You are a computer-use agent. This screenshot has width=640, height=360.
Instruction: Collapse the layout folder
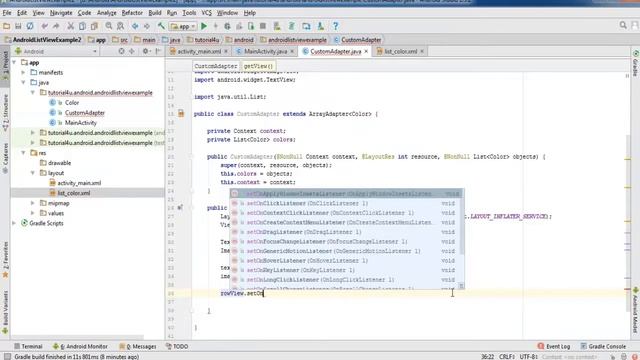point(33,173)
